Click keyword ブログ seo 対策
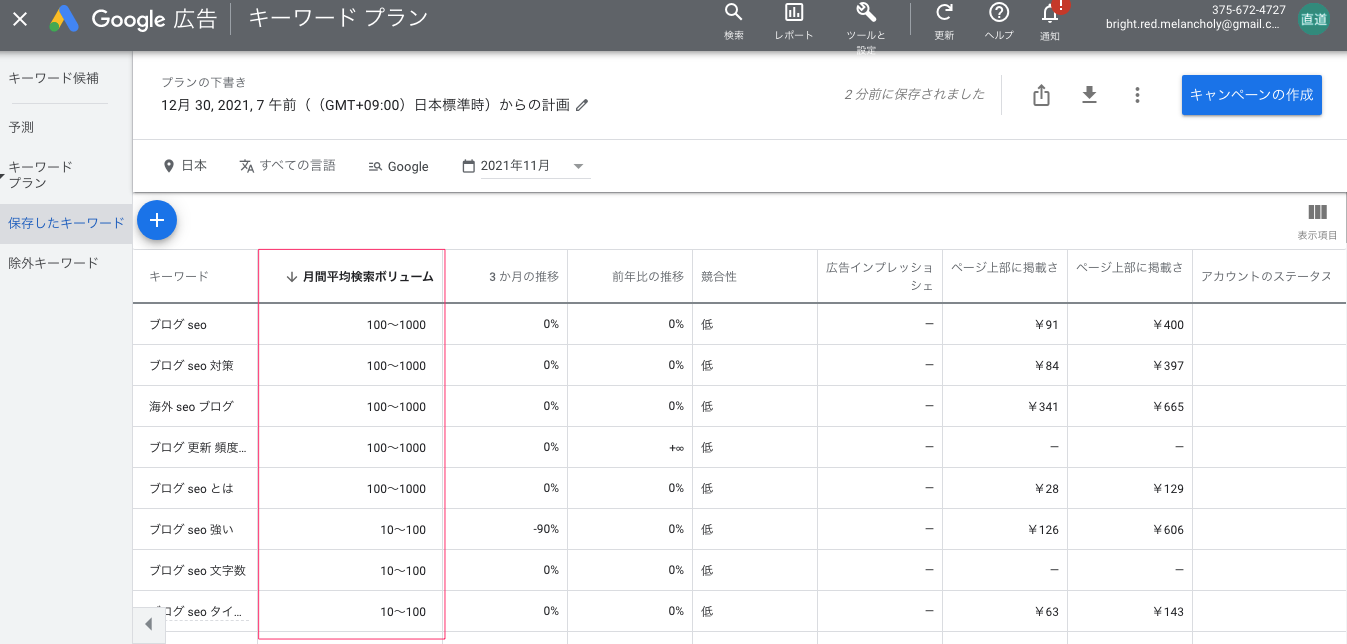Screen dimensions: 1347x644 point(191,366)
